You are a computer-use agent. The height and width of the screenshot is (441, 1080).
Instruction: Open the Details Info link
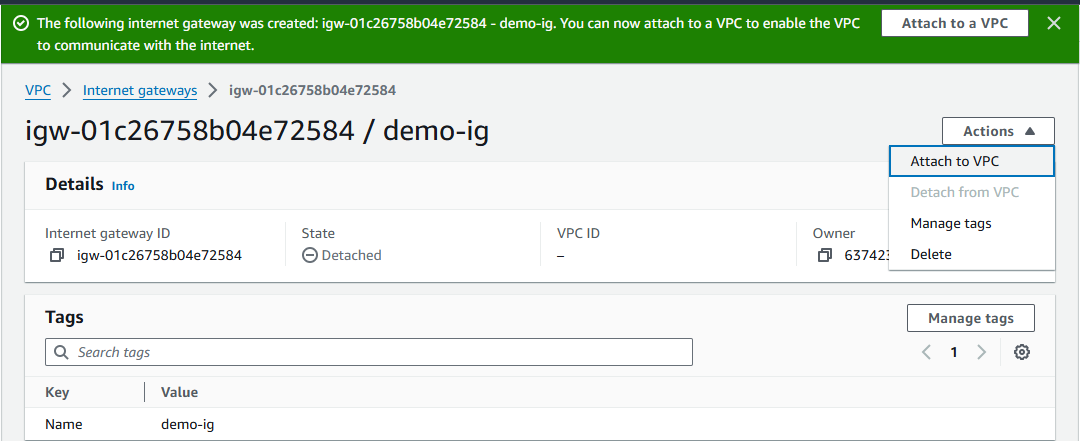(123, 186)
